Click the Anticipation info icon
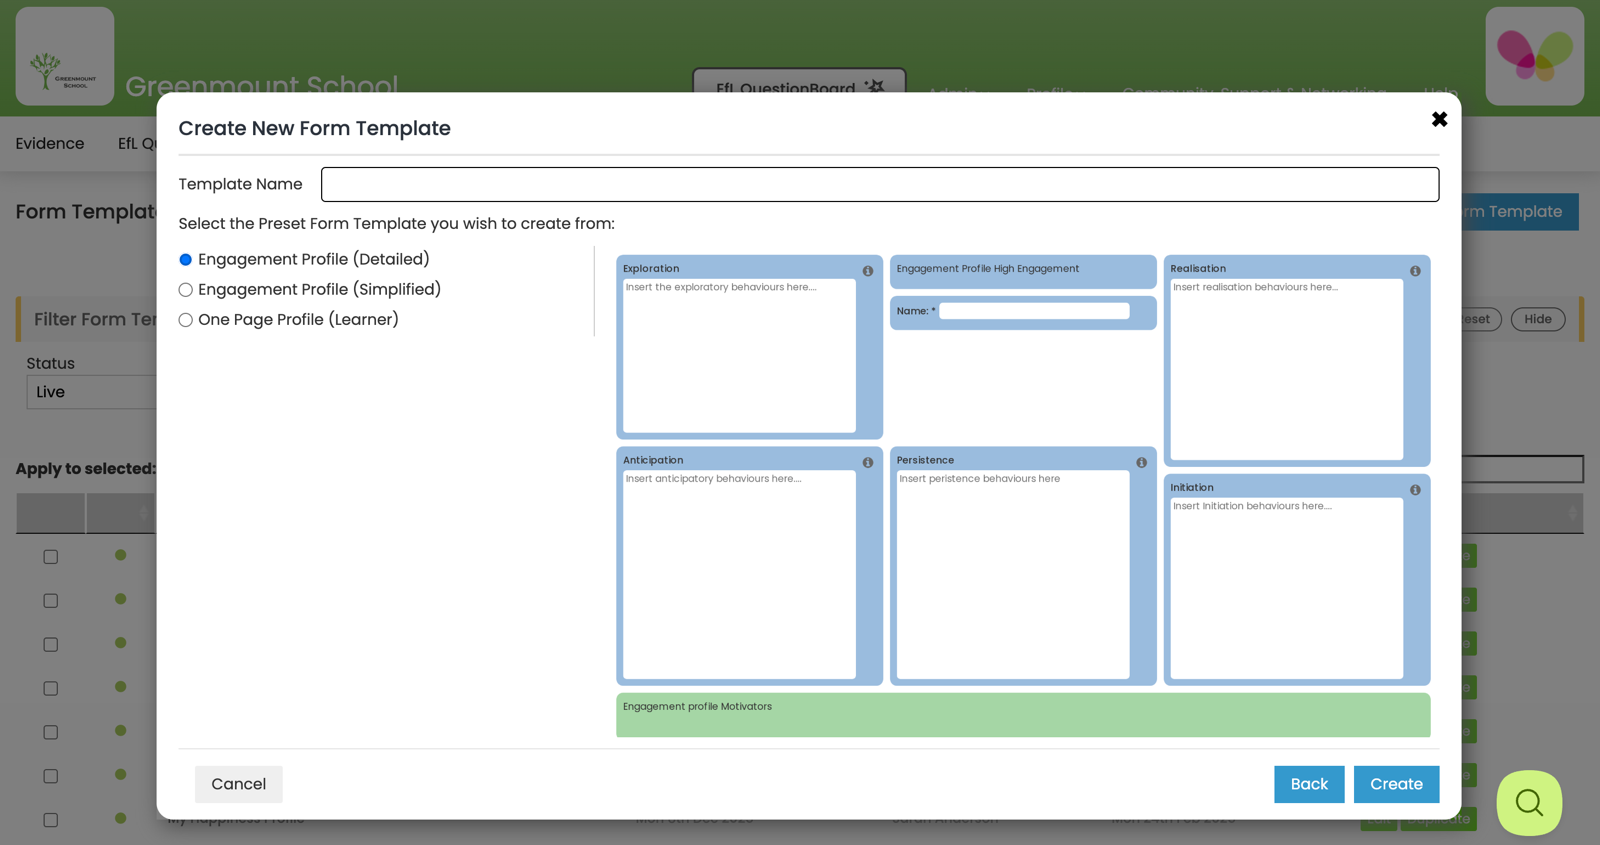Screen dimensions: 1600x845 point(868,463)
